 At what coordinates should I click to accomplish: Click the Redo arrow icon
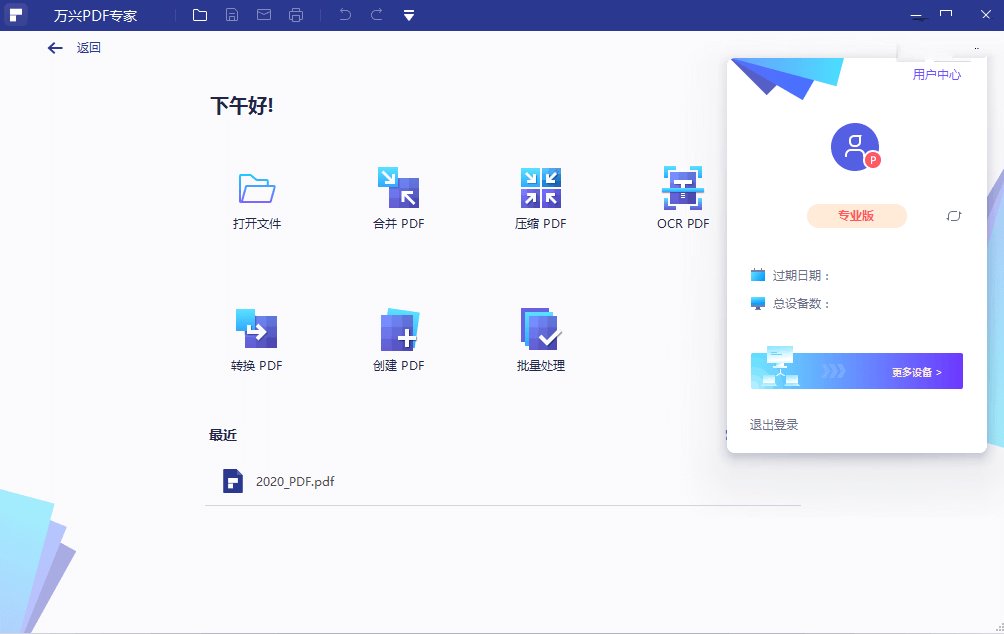pos(378,15)
